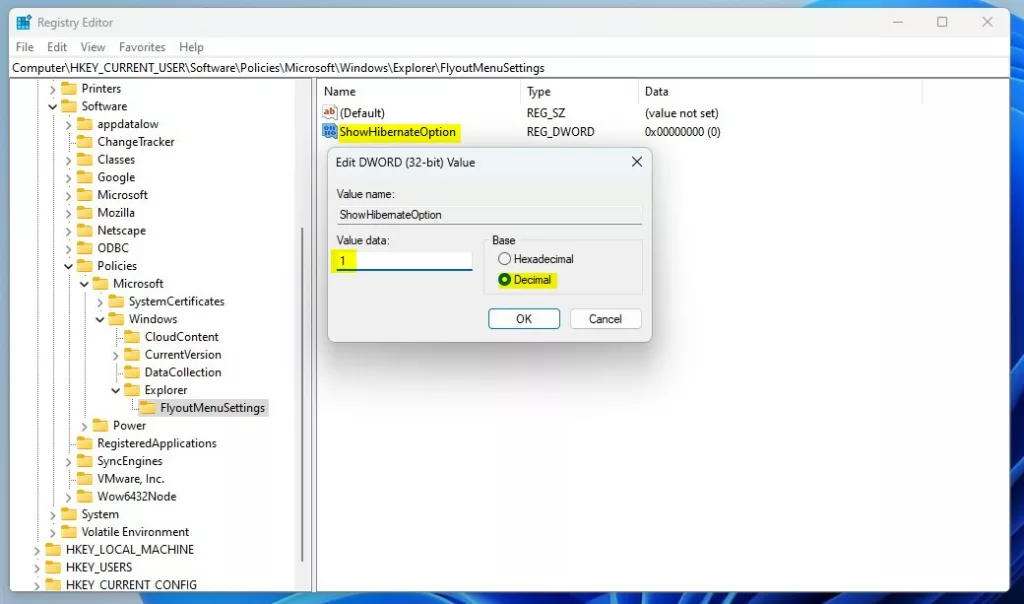Expand the Classes key
The image size is (1024, 604).
(x=68, y=159)
